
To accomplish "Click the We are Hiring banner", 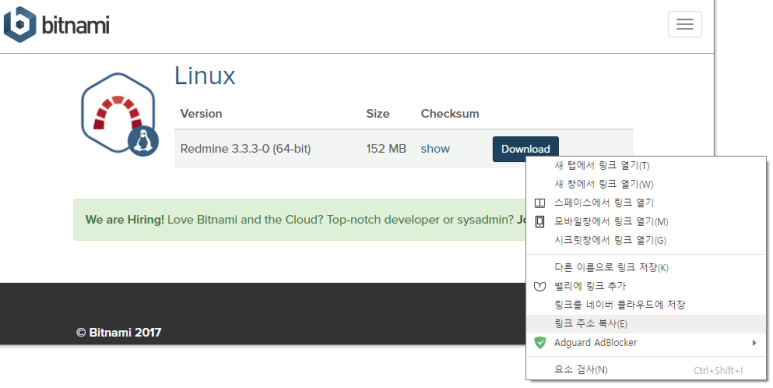I will pos(300,220).
